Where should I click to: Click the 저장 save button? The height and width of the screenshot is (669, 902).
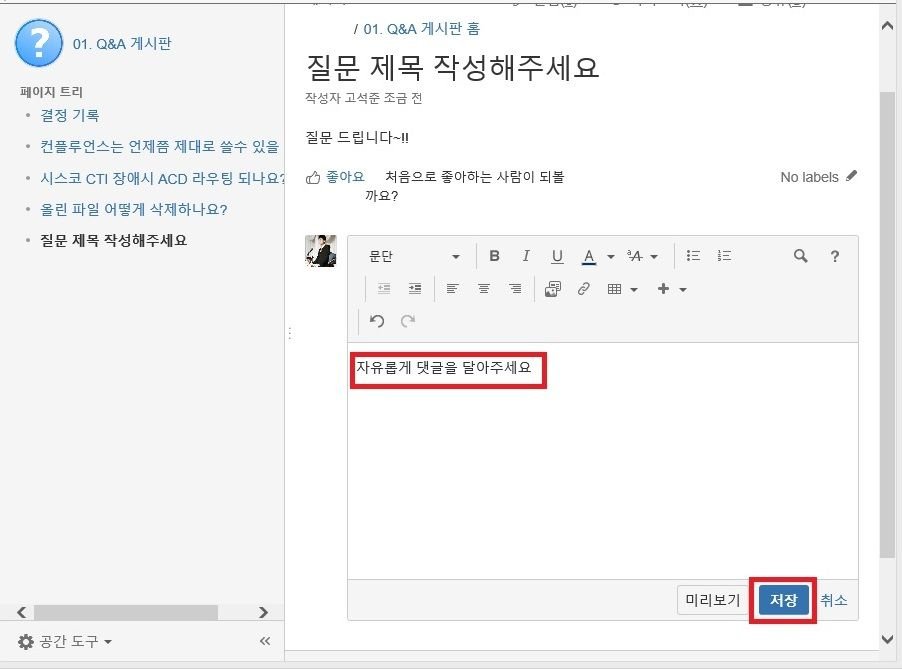pos(783,601)
